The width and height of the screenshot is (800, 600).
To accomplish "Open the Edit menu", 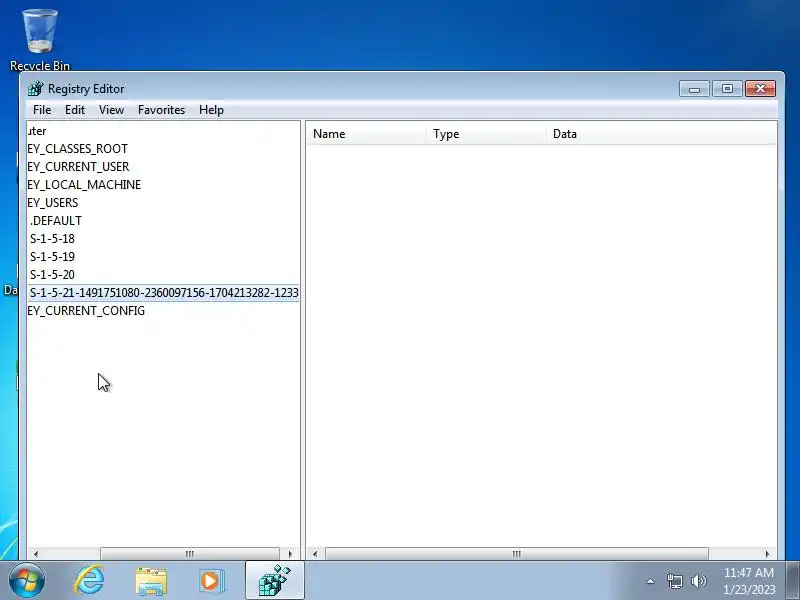I will [74, 110].
